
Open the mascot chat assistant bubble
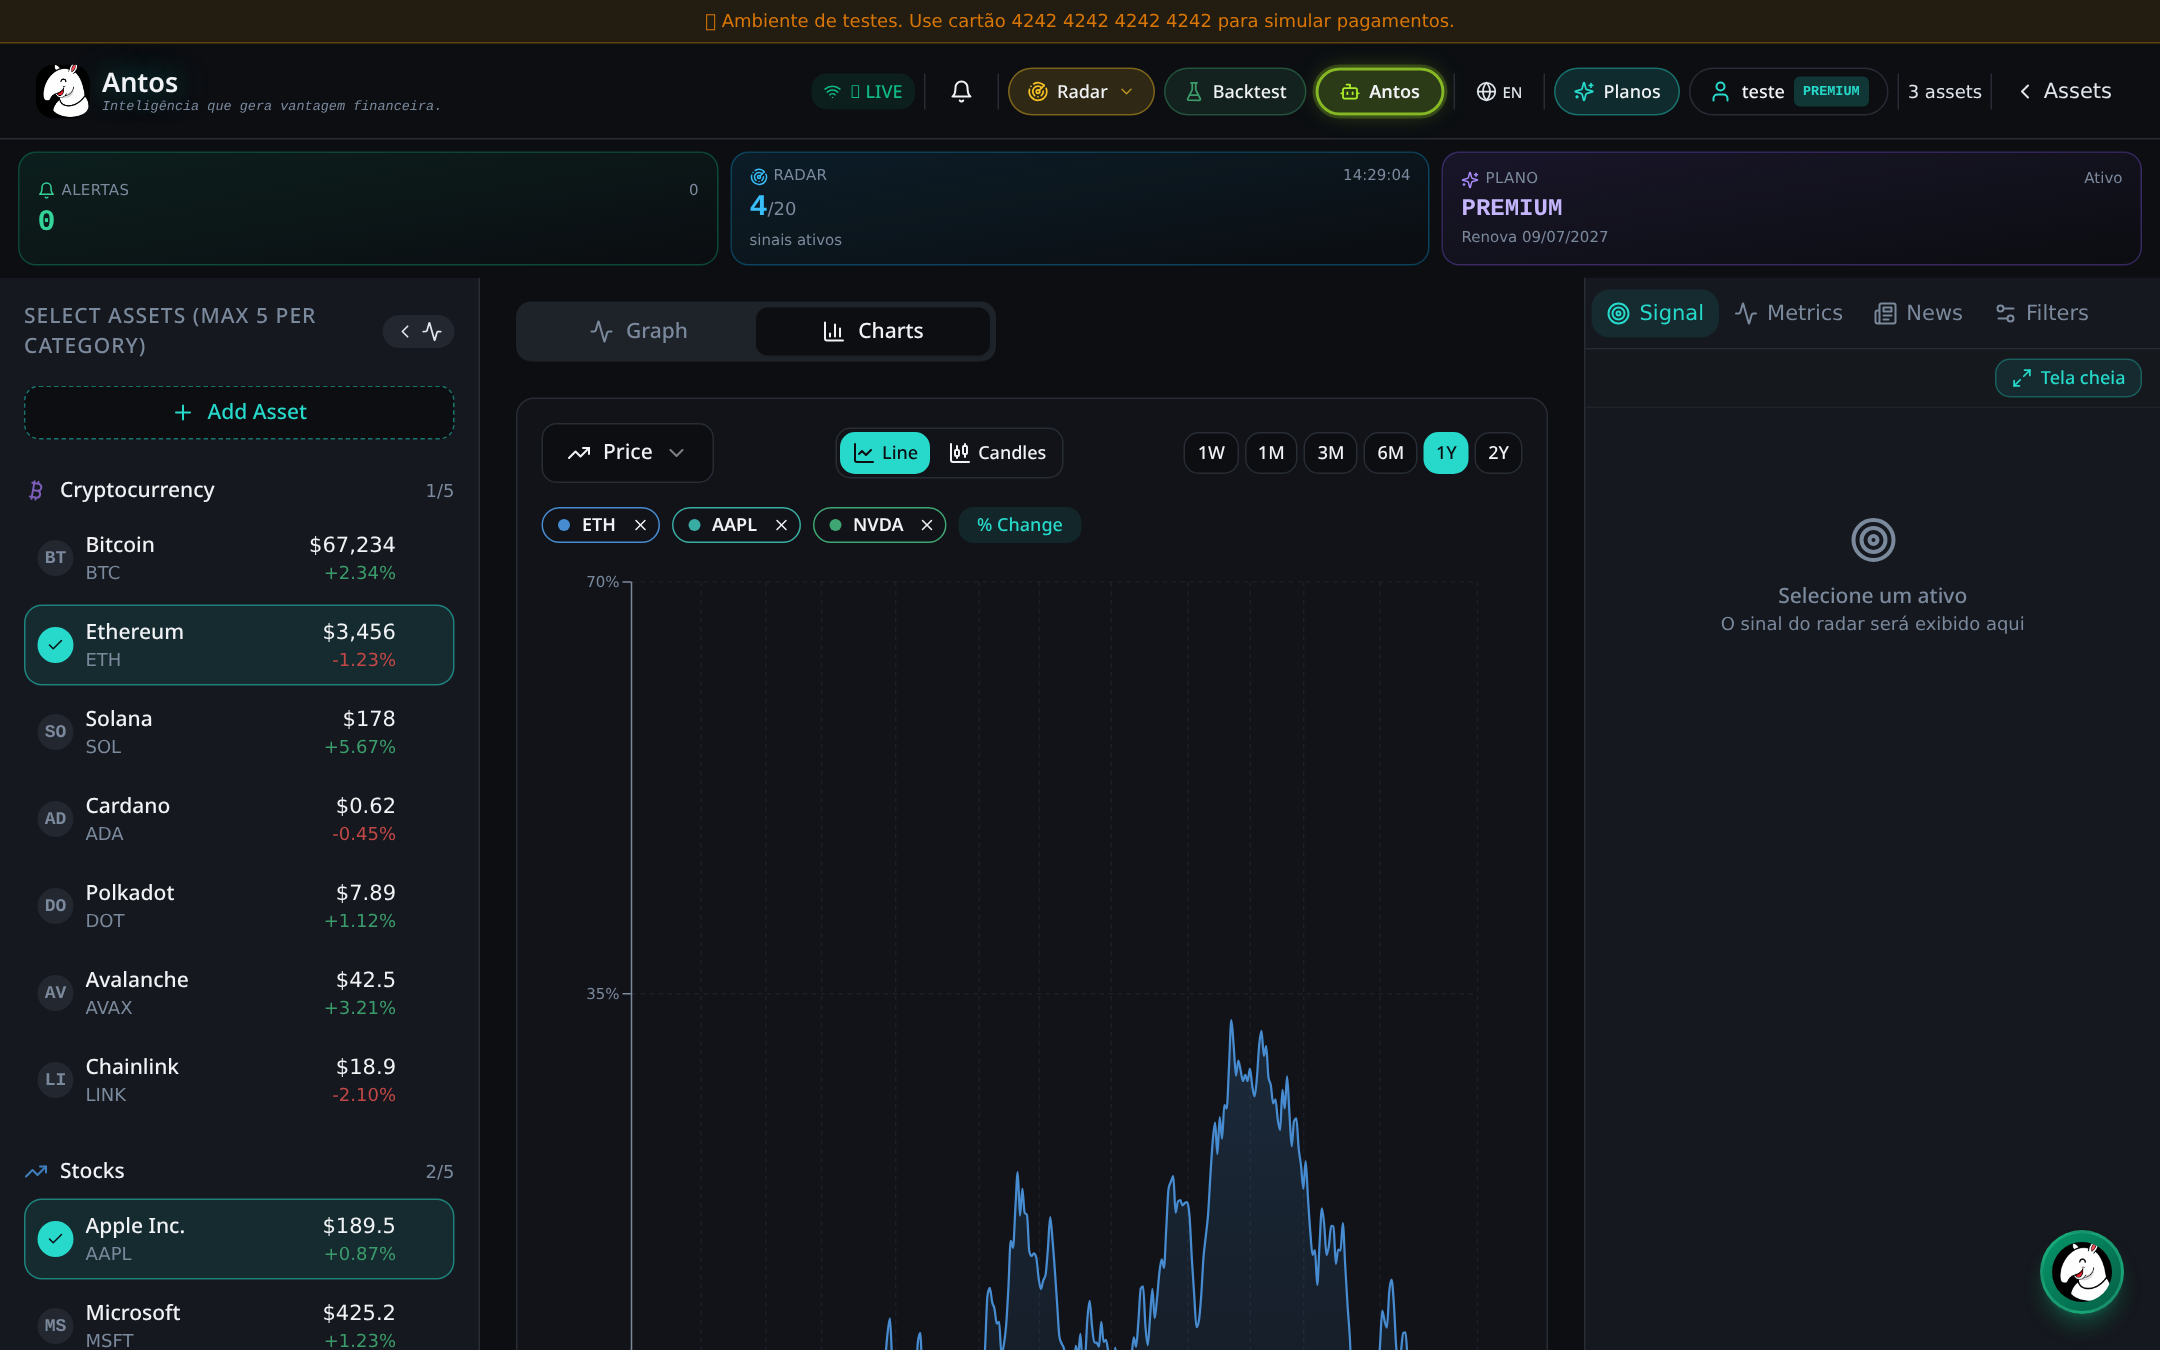[x=2082, y=1272]
